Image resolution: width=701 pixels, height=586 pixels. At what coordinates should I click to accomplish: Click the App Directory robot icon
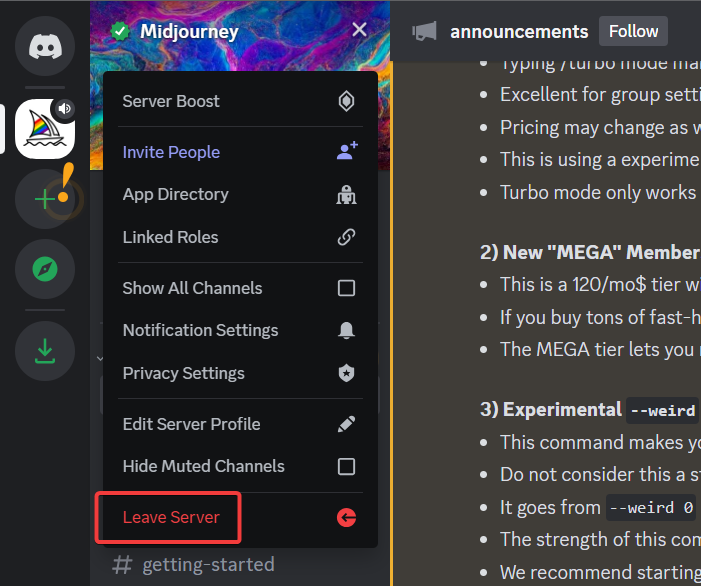346,195
